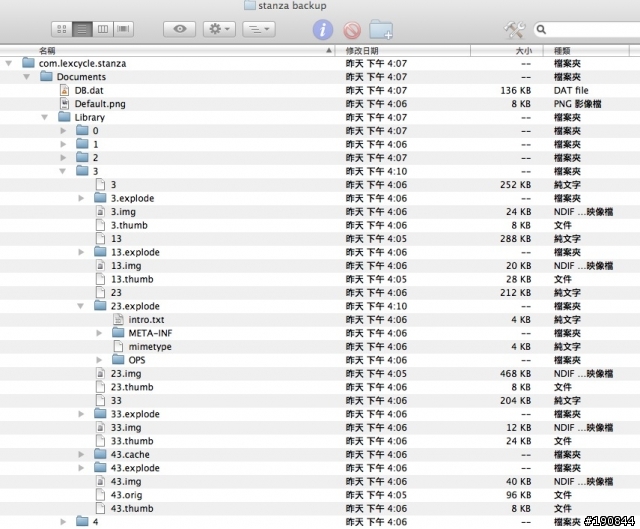
Task: Expand the META-INF folder
Action: click(x=99, y=333)
